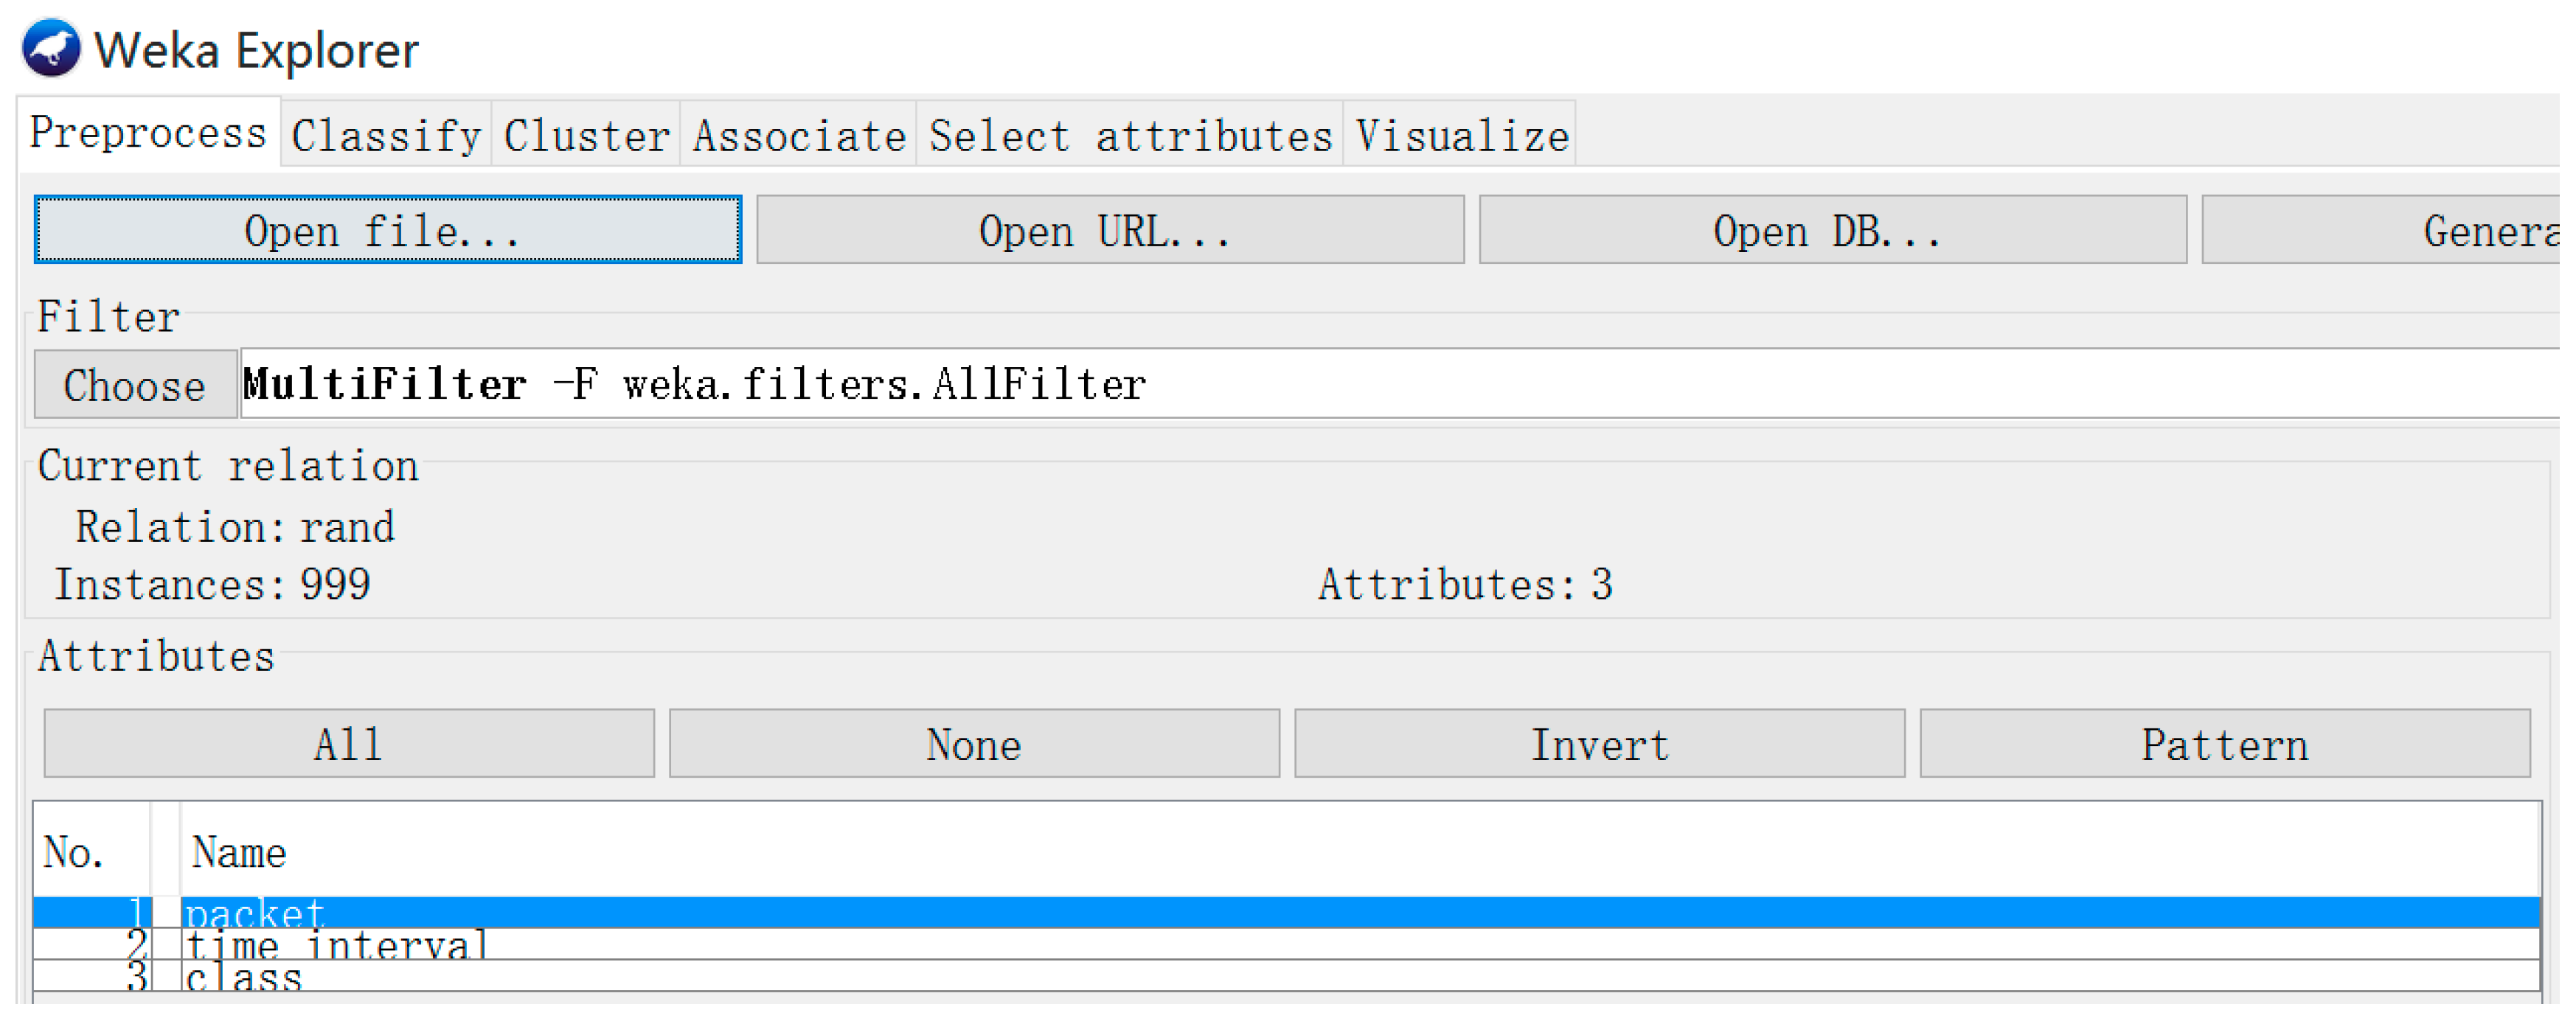
Task: Click the Open file... button
Action: tap(387, 230)
